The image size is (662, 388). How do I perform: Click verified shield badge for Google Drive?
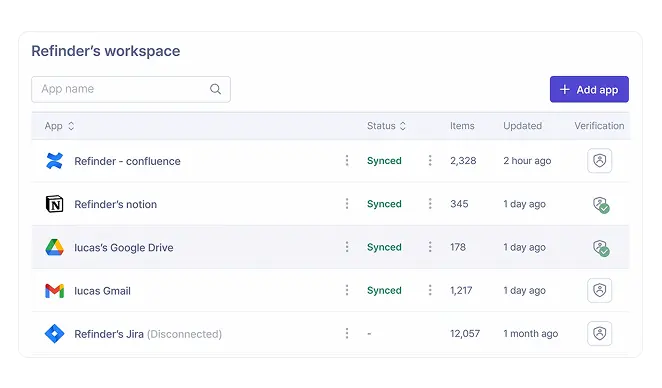click(x=601, y=248)
